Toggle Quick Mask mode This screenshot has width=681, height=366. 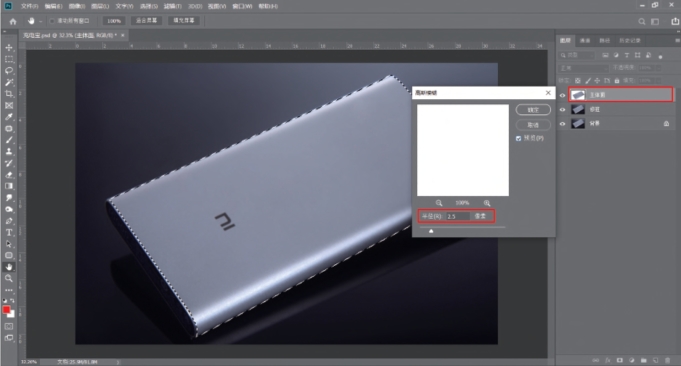(9, 326)
